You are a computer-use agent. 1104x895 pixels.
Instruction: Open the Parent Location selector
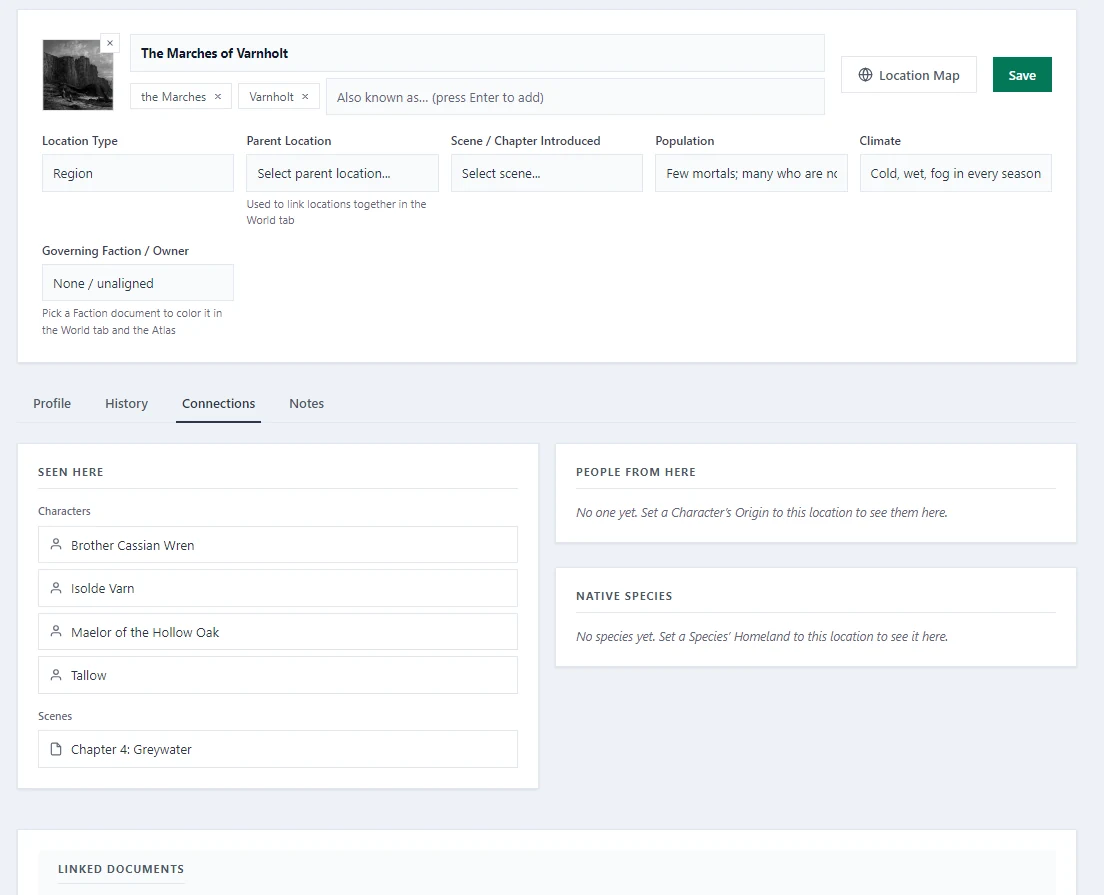pyautogui.click(x=342, y=173)
